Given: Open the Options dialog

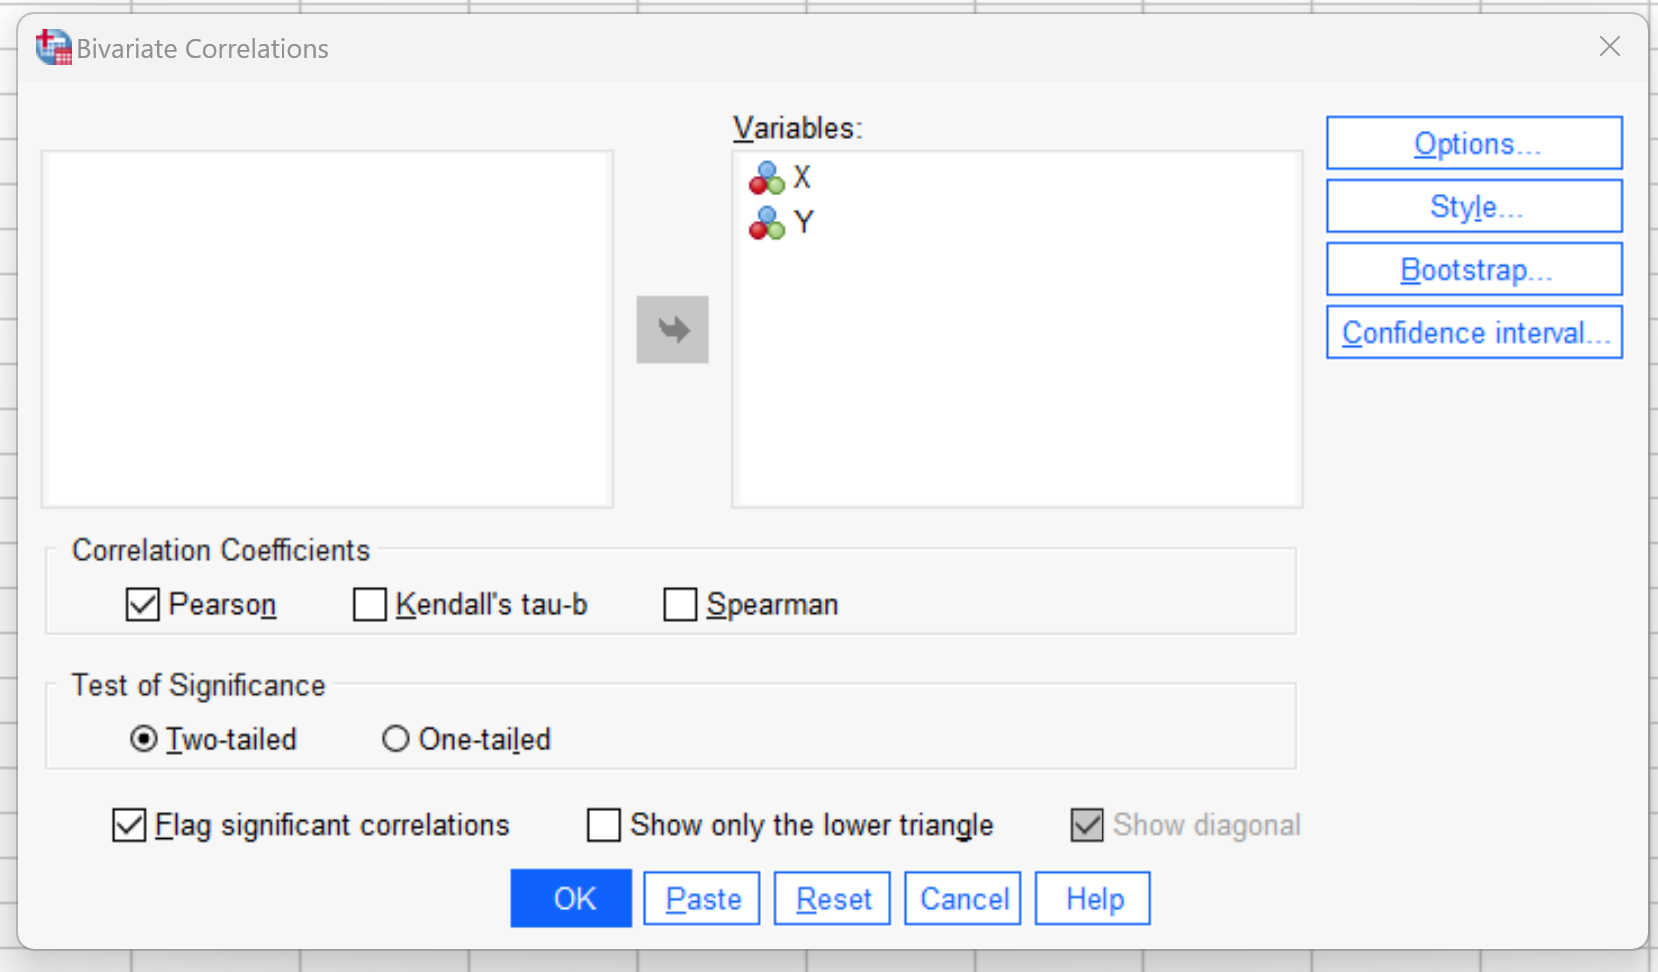Looking at the screenshot, I should tap(1474, 143).
